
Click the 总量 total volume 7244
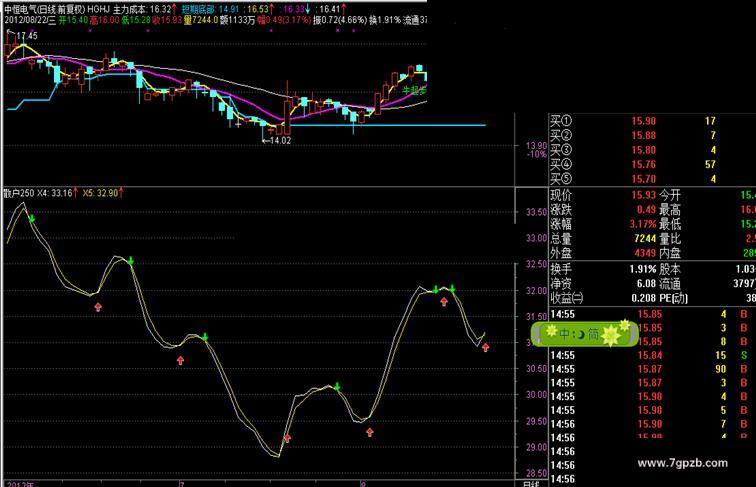coord(645,239)
